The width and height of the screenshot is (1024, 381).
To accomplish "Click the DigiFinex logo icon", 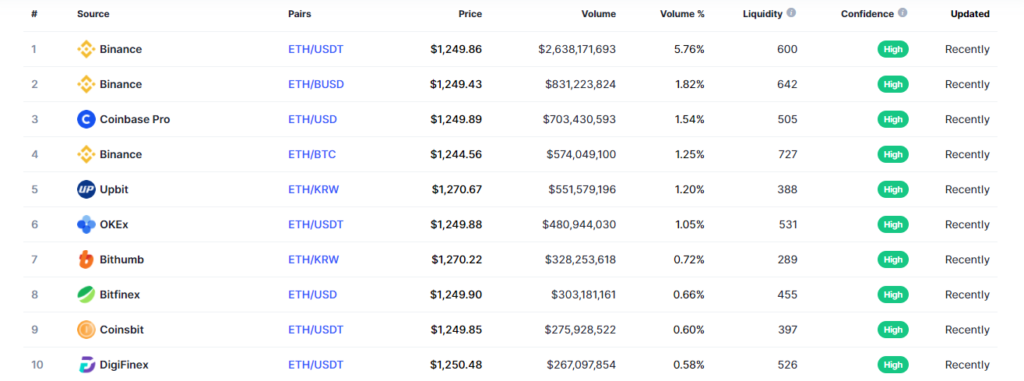I will 86,365.
